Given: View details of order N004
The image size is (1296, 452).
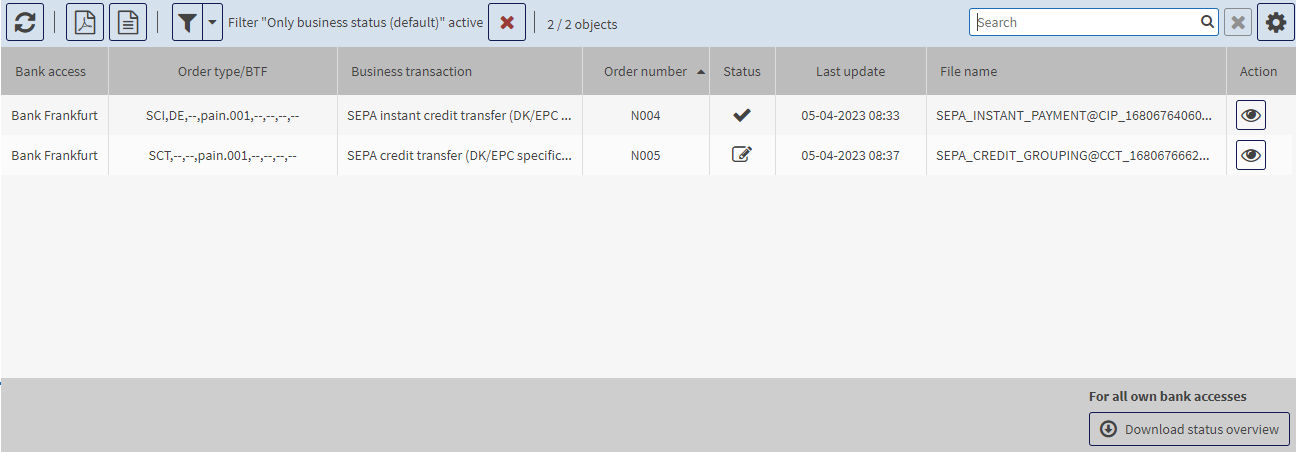Looking at the screenshot, I should click(x=1250, y=115).
